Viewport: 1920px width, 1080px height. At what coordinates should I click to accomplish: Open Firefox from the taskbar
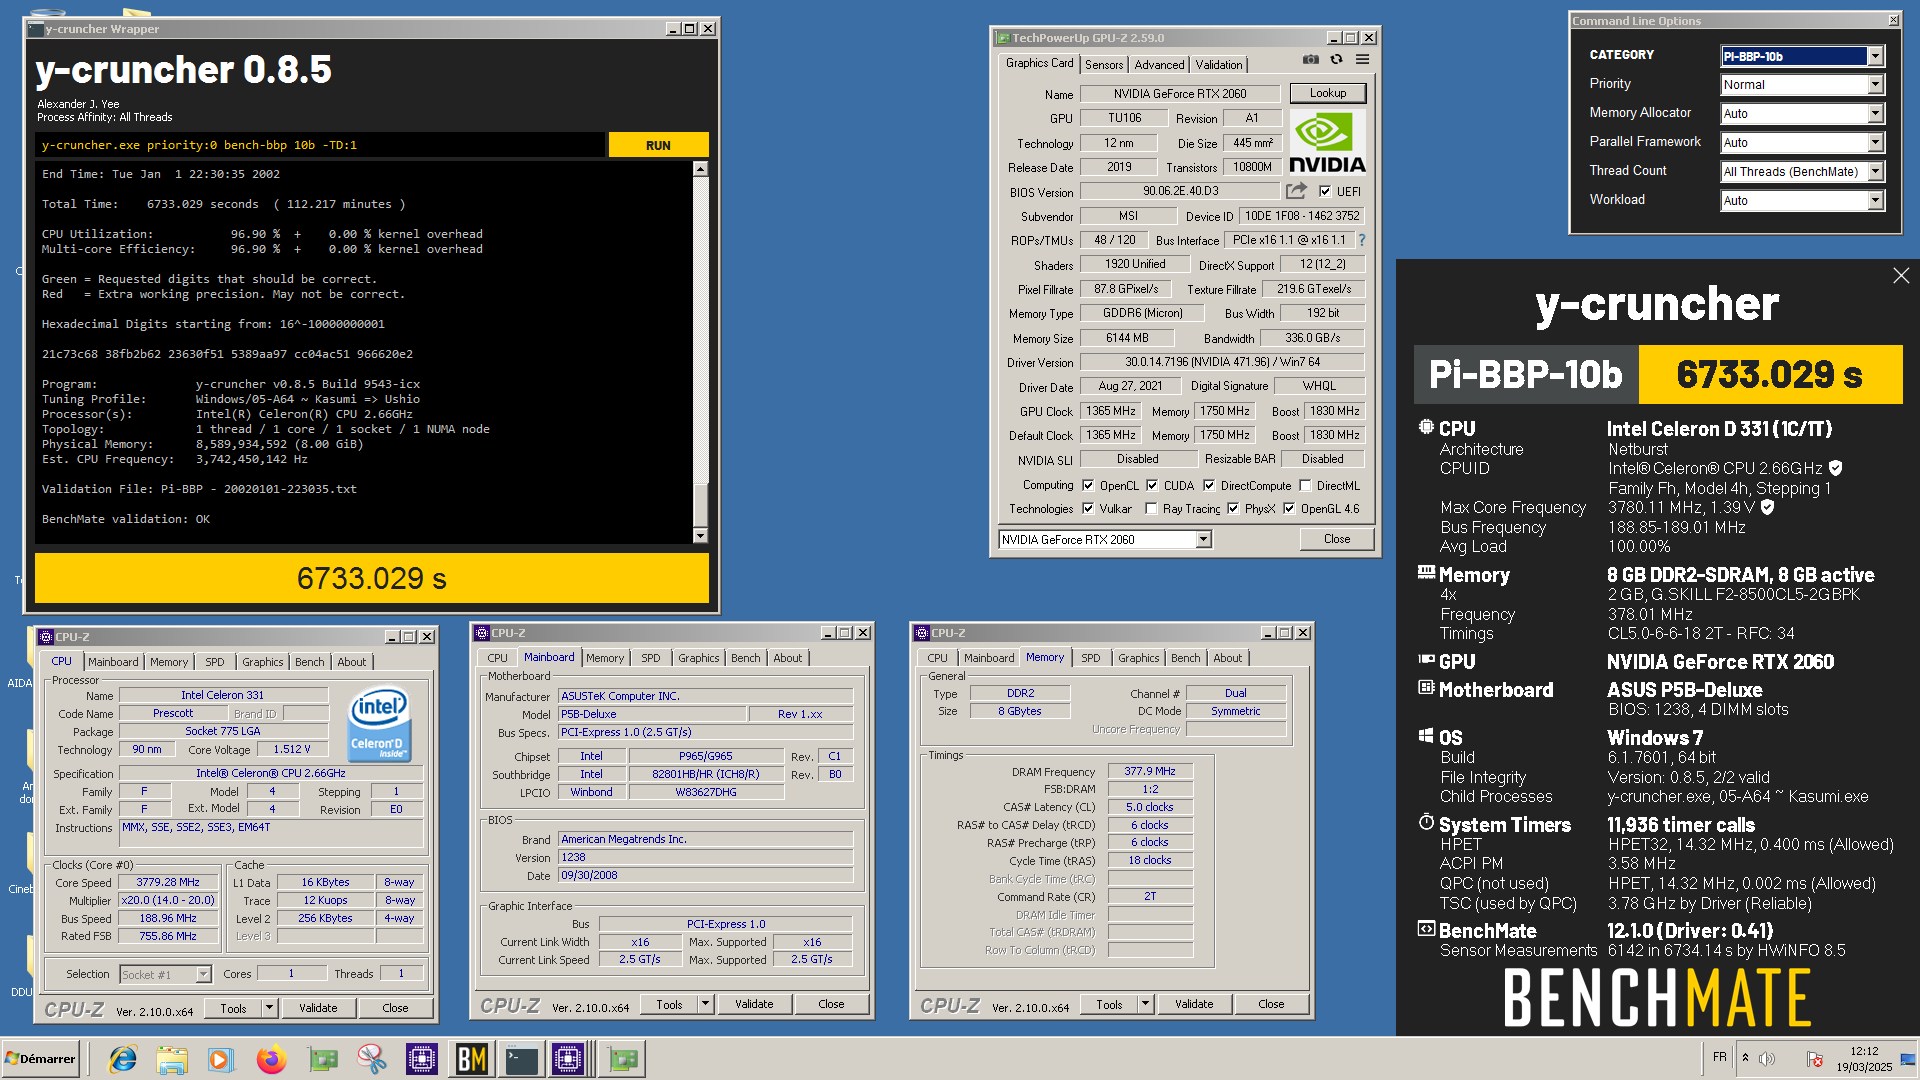271,1059
